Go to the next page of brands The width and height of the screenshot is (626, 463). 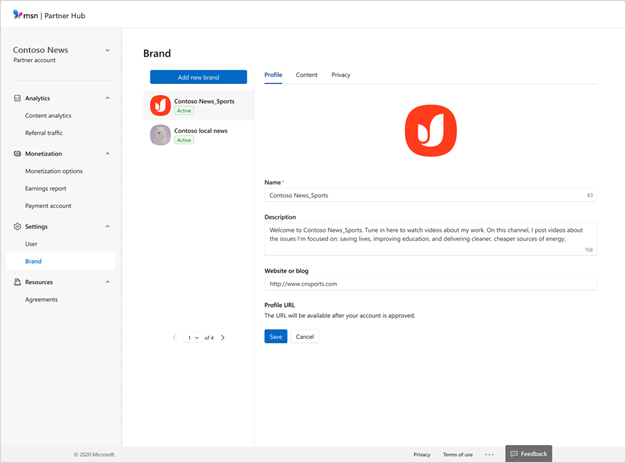223,338
